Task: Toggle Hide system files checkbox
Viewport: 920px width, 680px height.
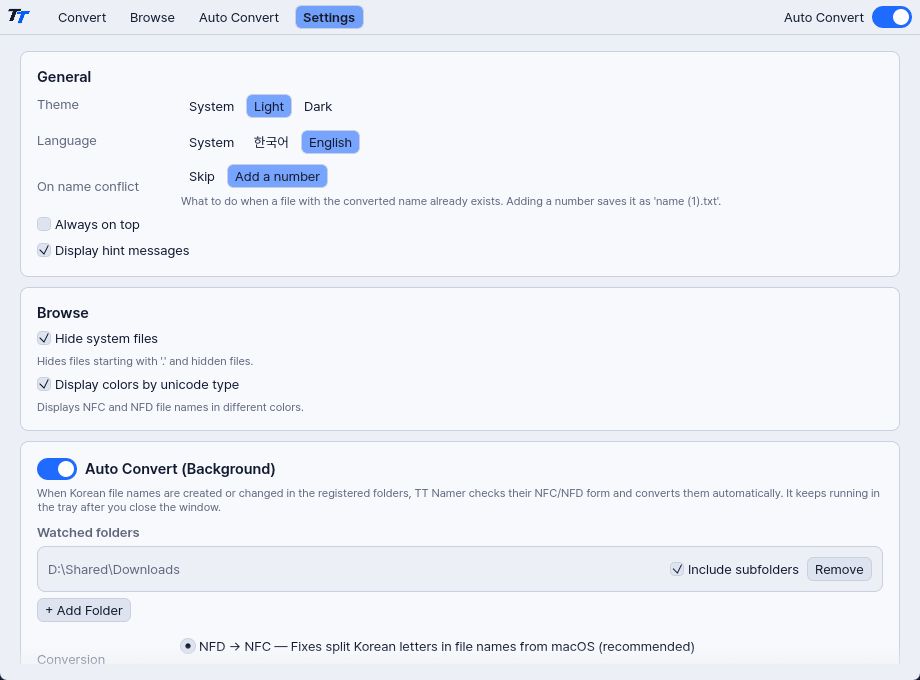Action: tap(44, 338)
